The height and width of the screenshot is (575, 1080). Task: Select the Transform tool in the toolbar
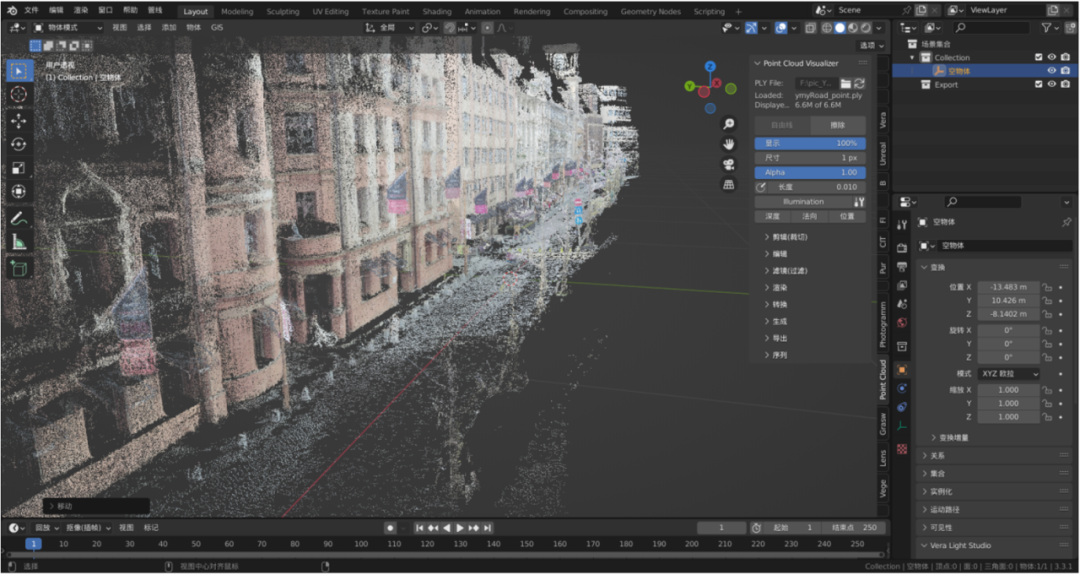19,191
